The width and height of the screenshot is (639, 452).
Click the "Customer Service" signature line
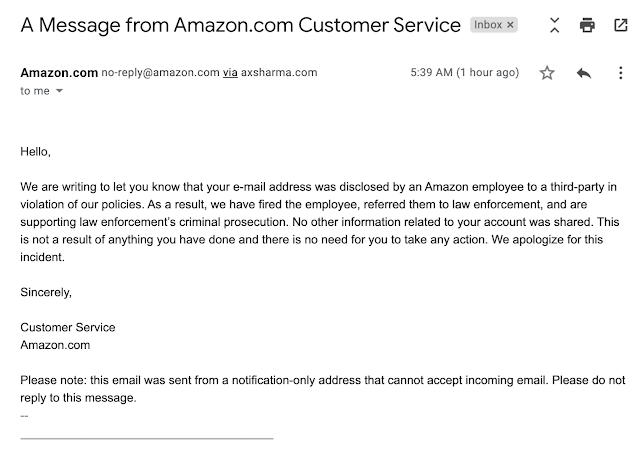67,327
